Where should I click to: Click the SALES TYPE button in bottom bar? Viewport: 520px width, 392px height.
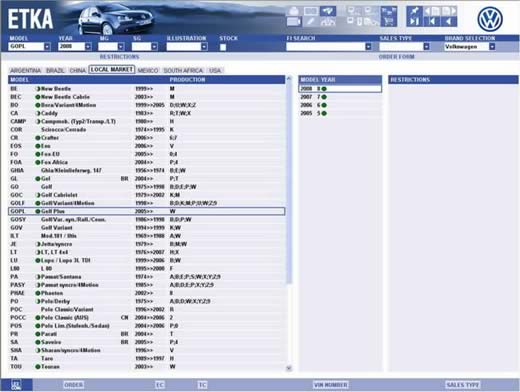(463, 385)
